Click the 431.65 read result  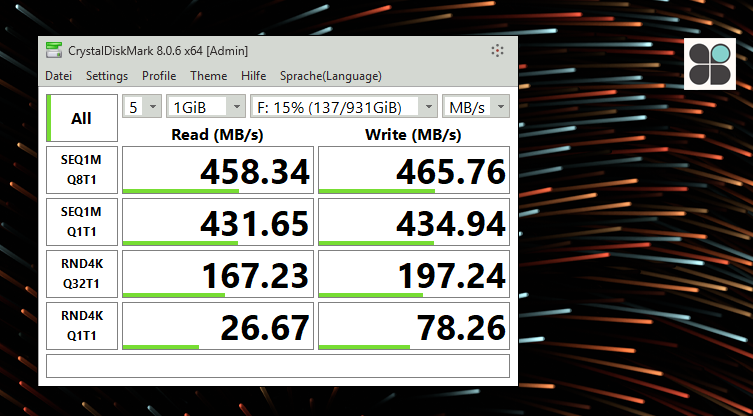(218, 222)
